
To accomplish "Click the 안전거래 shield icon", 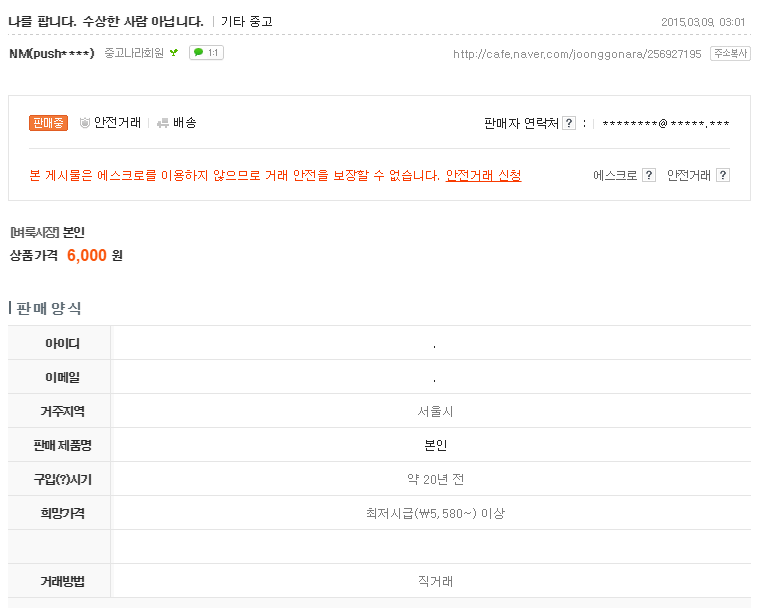I will 85,123.
